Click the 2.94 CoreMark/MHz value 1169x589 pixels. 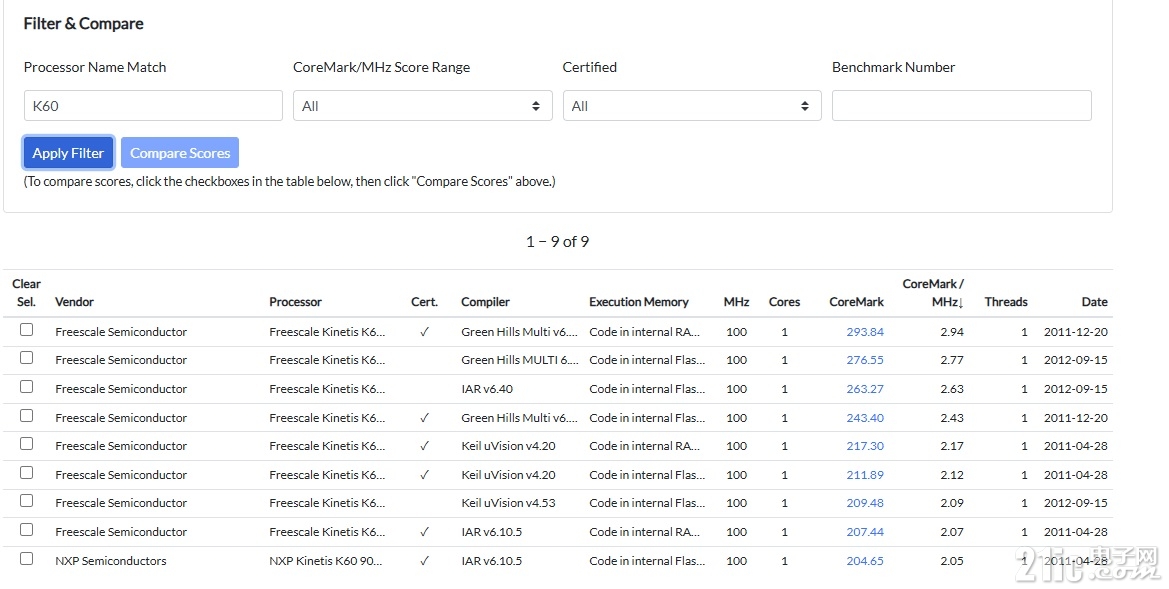point(952,332)
